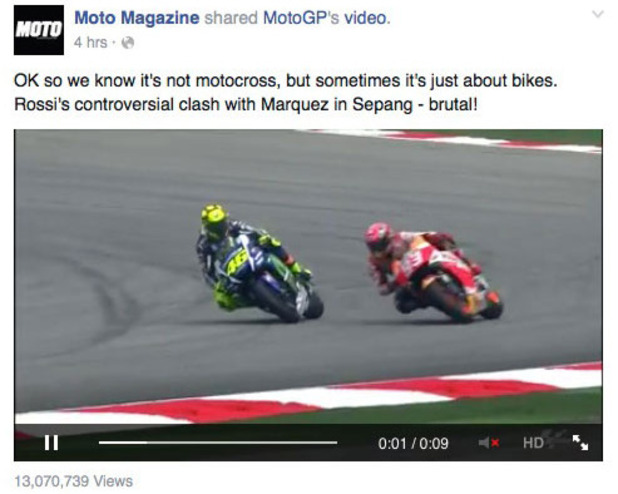Pause the playing video
Viewport: 618px width, 494px height.
coord(51,442)
